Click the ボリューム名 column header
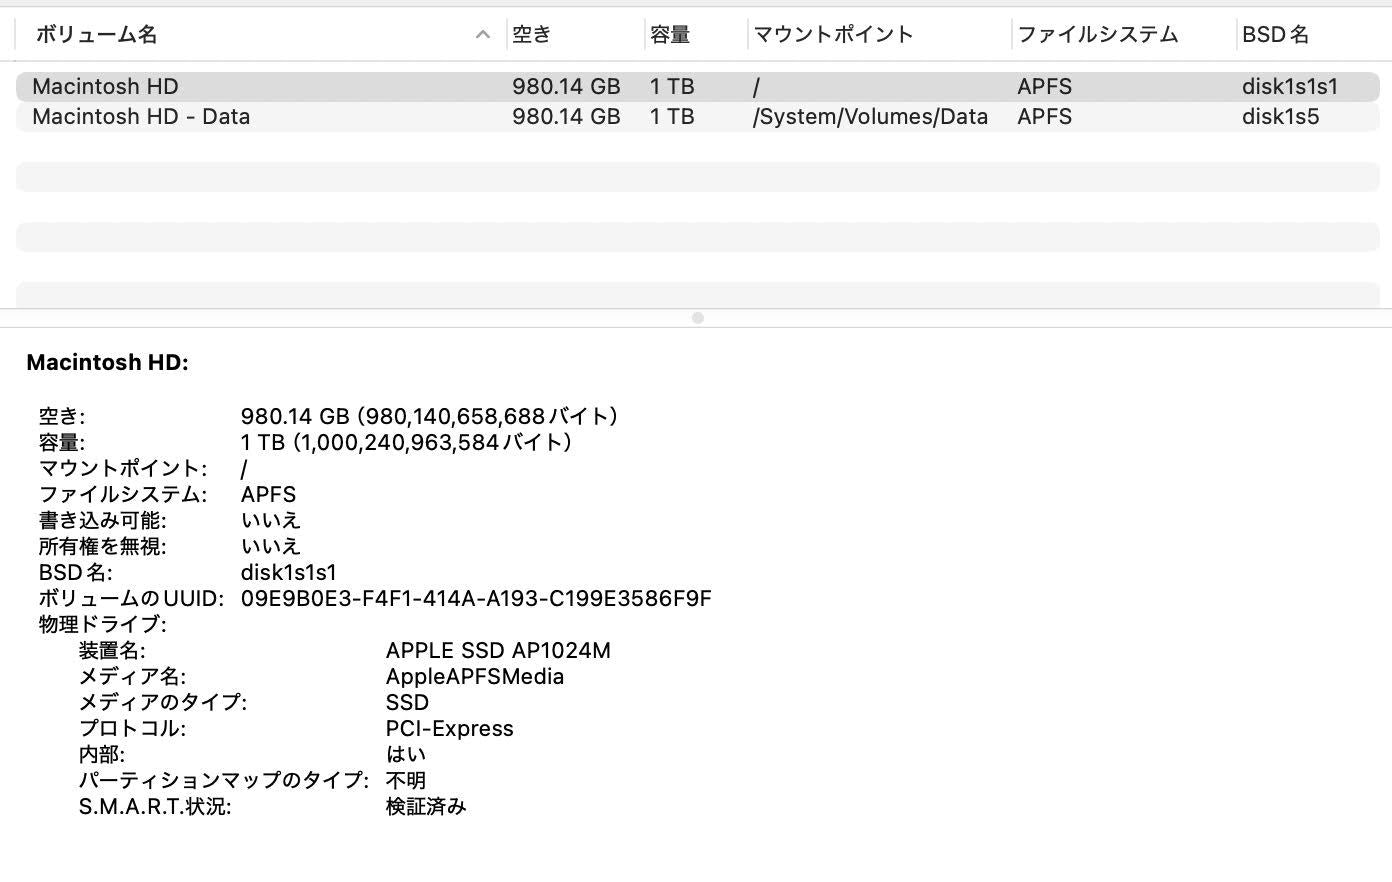1392x882 pixels. point(95,34)
